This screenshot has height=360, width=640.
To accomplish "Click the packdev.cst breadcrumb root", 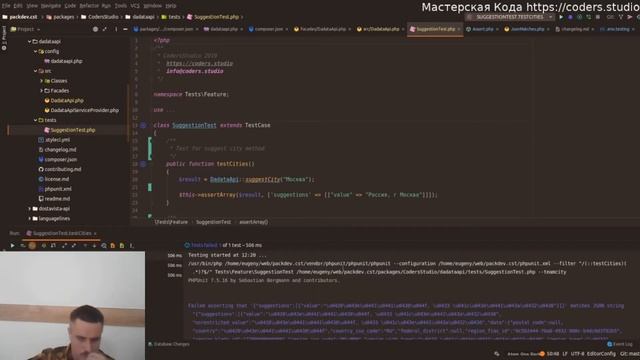I will 20,17.
